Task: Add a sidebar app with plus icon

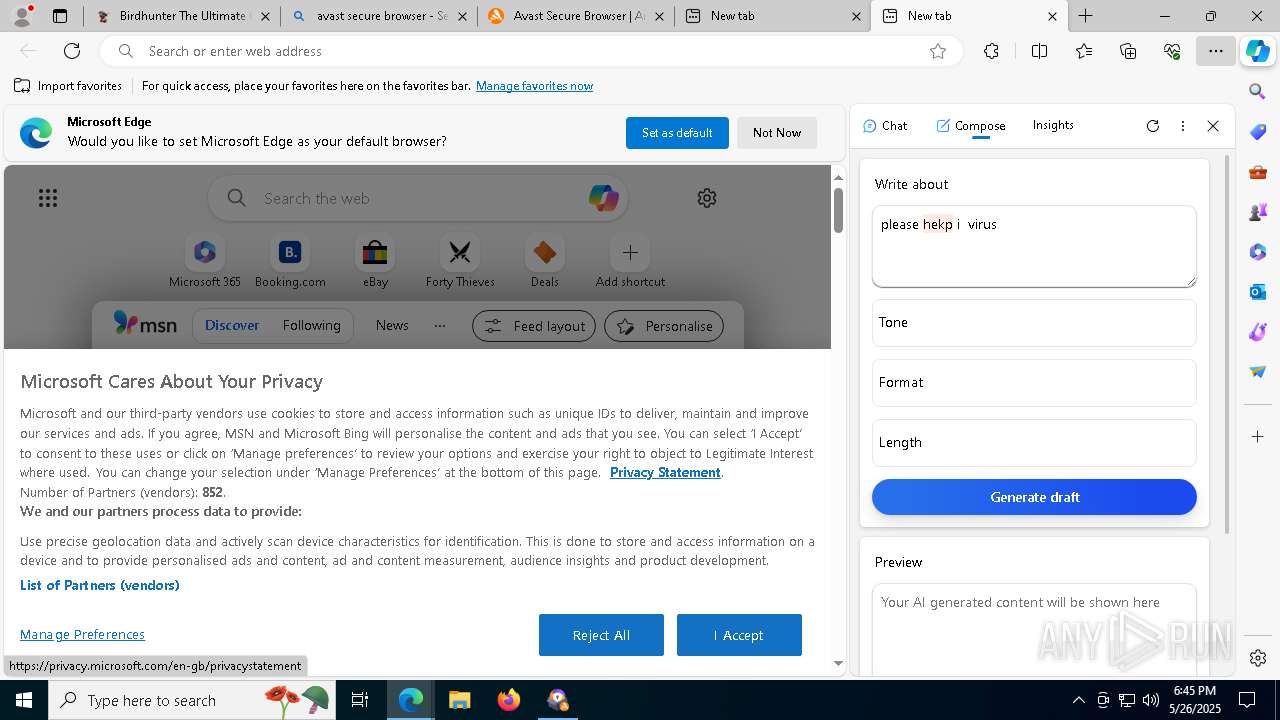Action: point(1258,437)
